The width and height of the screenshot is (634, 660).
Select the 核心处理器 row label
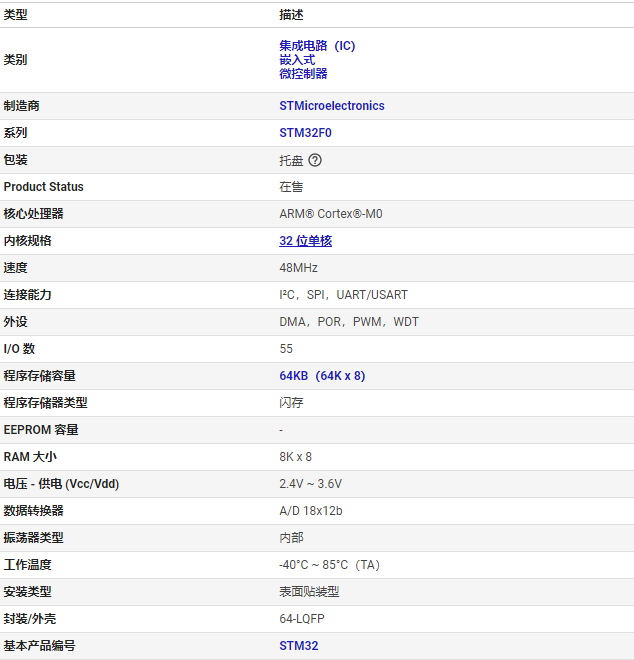point(34,214)
